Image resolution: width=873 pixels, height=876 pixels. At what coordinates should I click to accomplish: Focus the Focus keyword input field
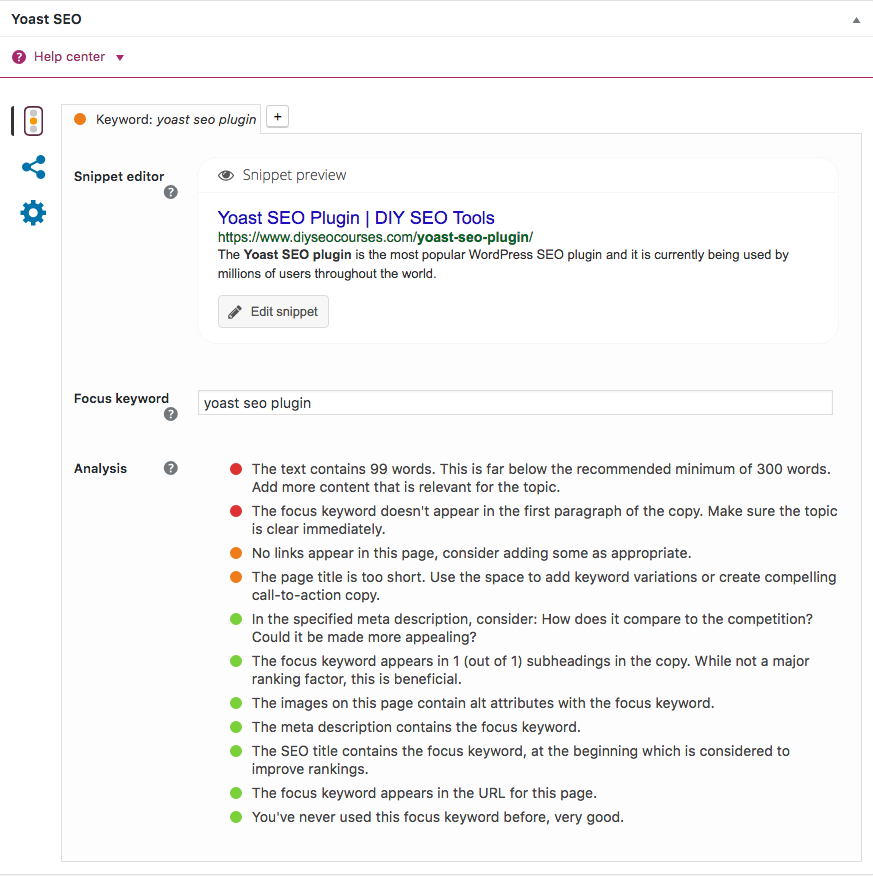[515, 403]
